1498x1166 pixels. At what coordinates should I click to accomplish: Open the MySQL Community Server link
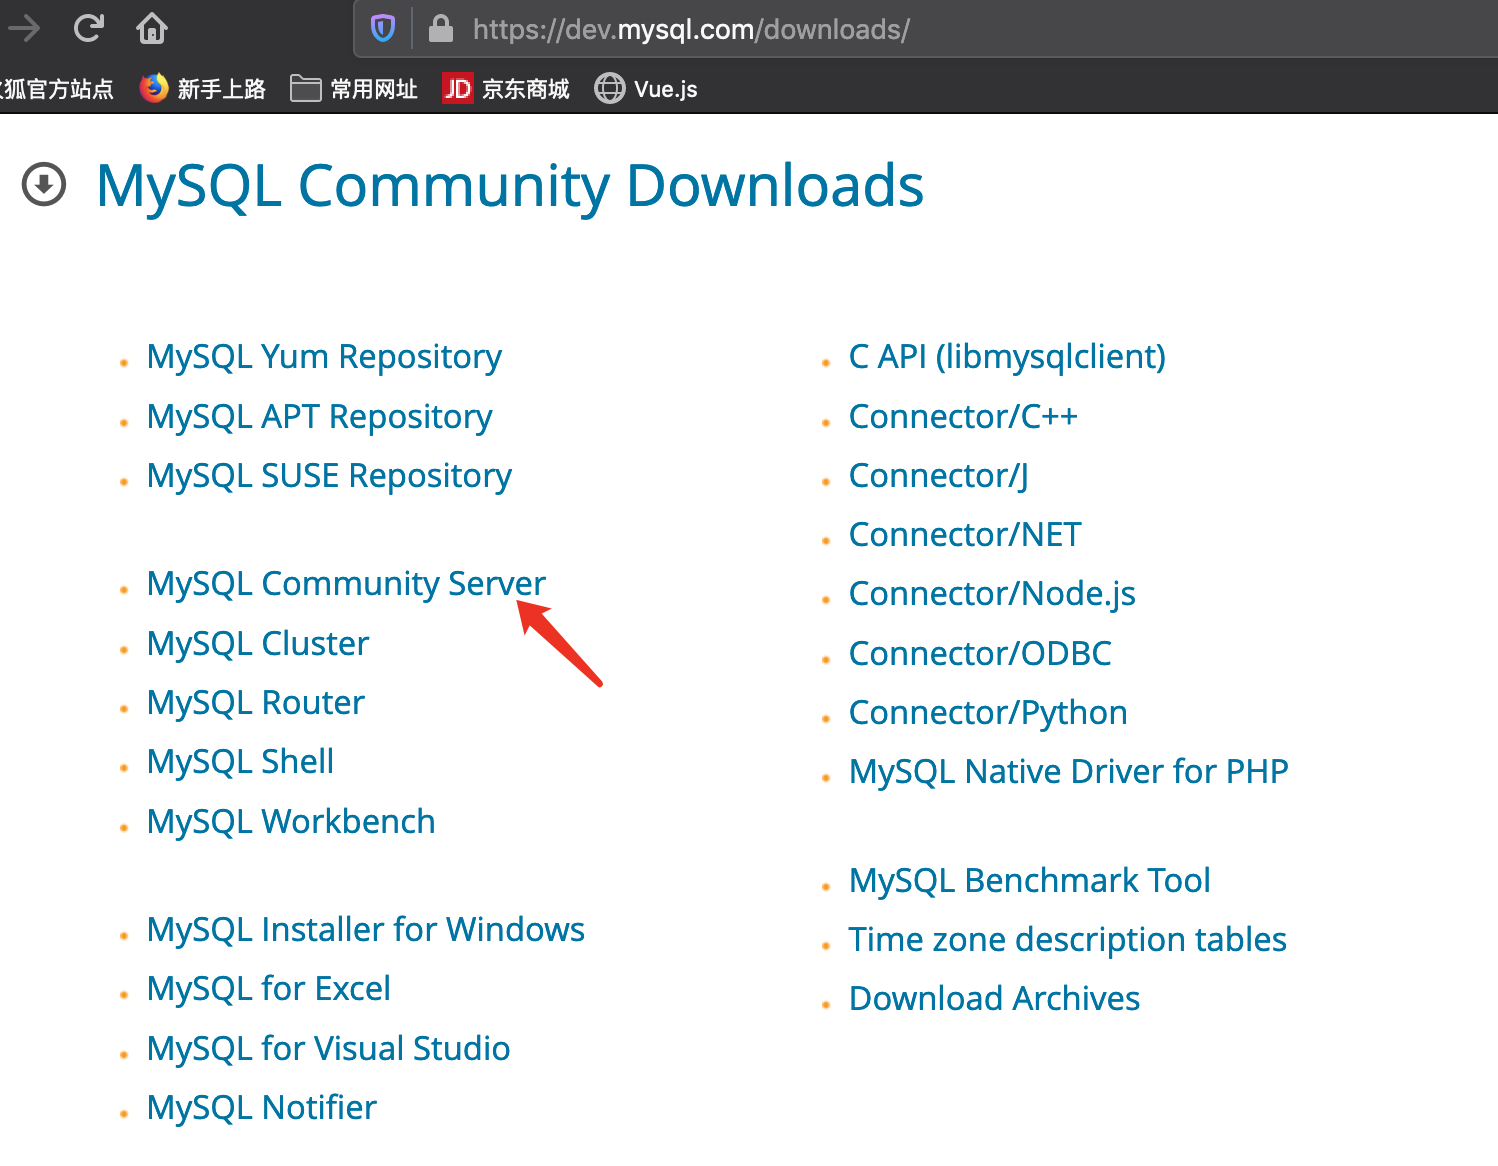(x=346, y=583)
